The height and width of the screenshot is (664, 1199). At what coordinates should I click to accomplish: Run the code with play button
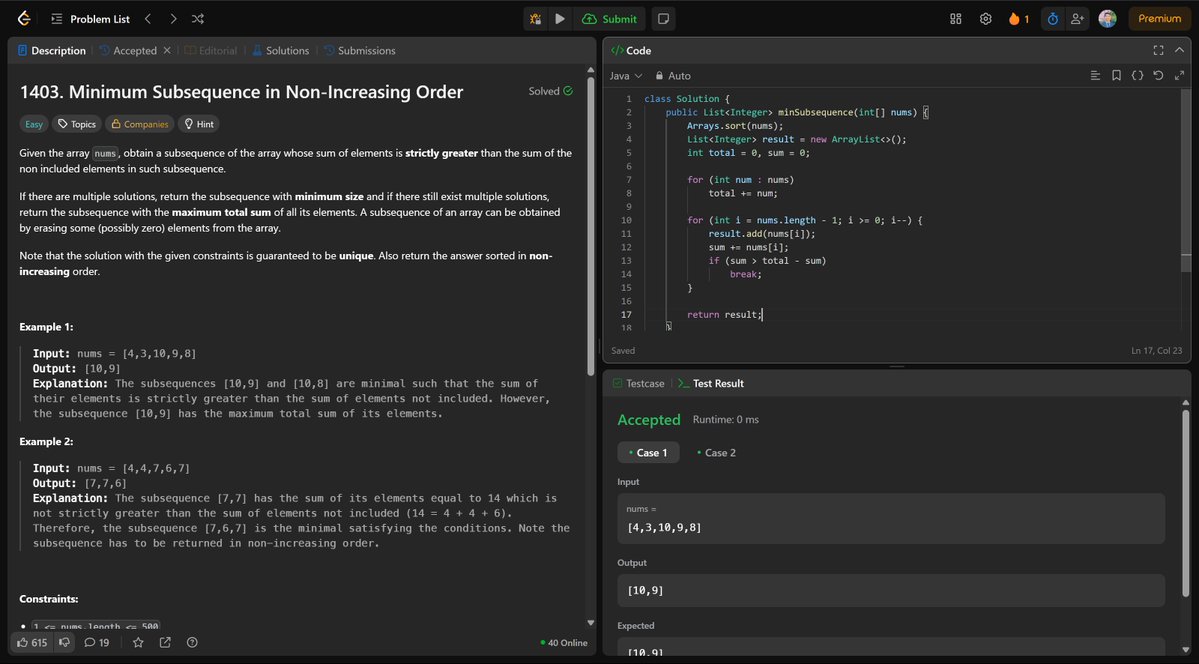[560, 19]
